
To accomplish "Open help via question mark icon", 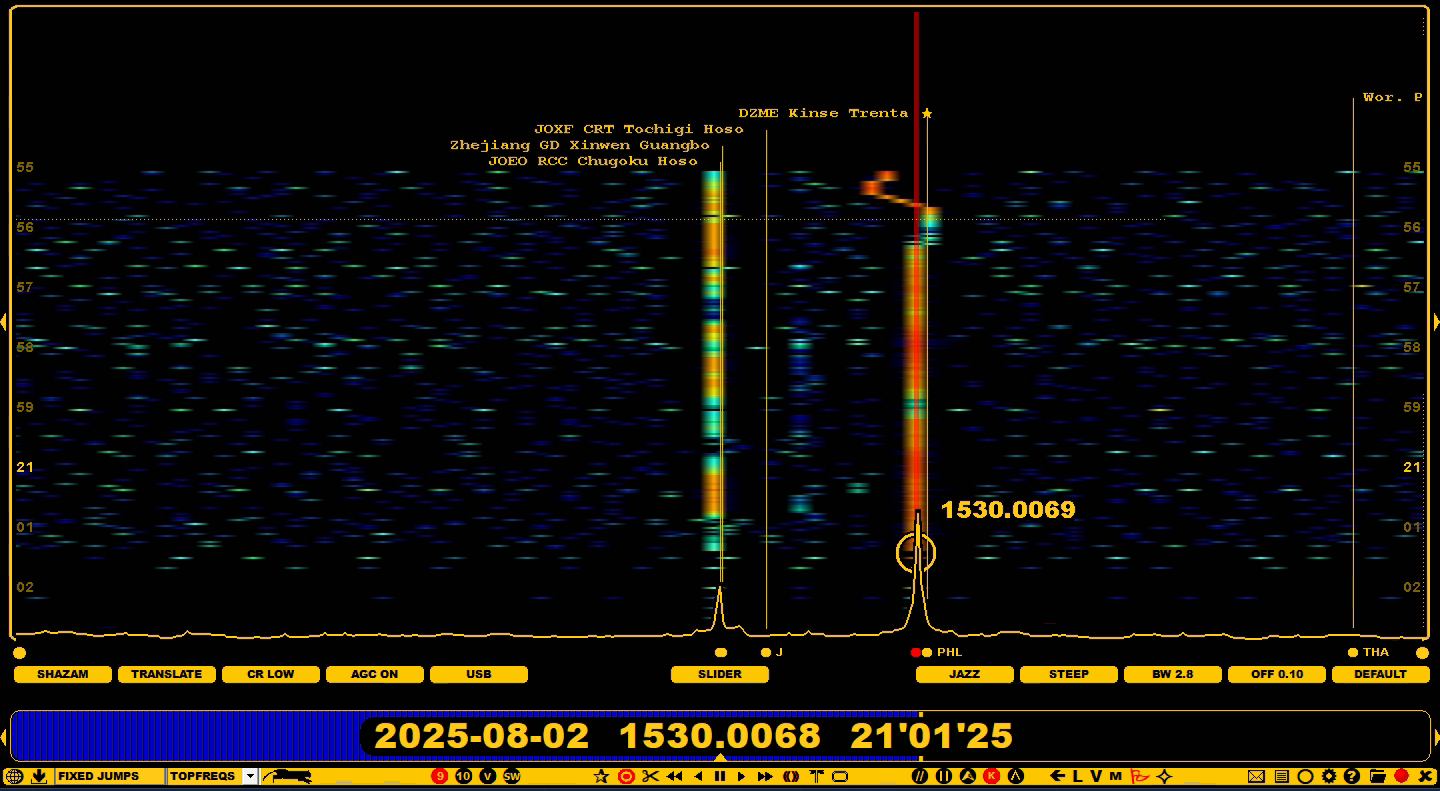I will point(1352,776).
